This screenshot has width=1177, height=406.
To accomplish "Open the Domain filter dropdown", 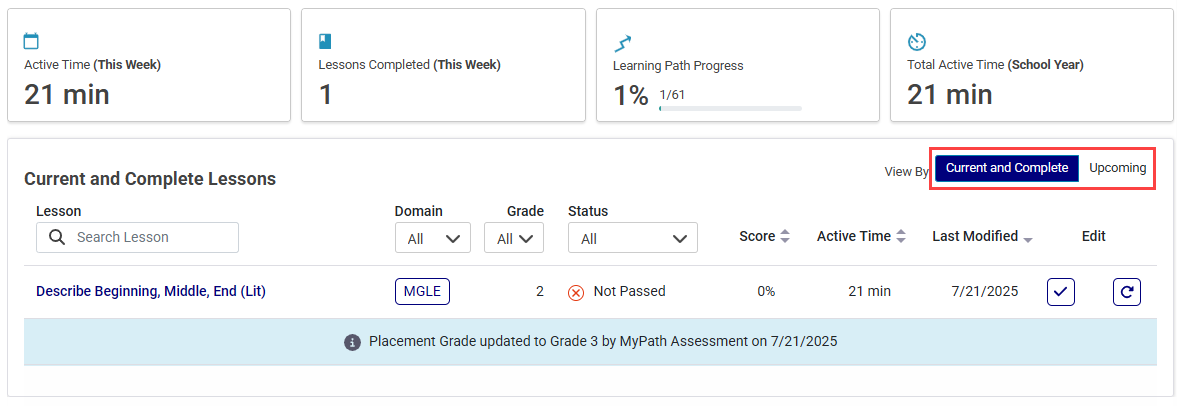I will pos(433,238).
